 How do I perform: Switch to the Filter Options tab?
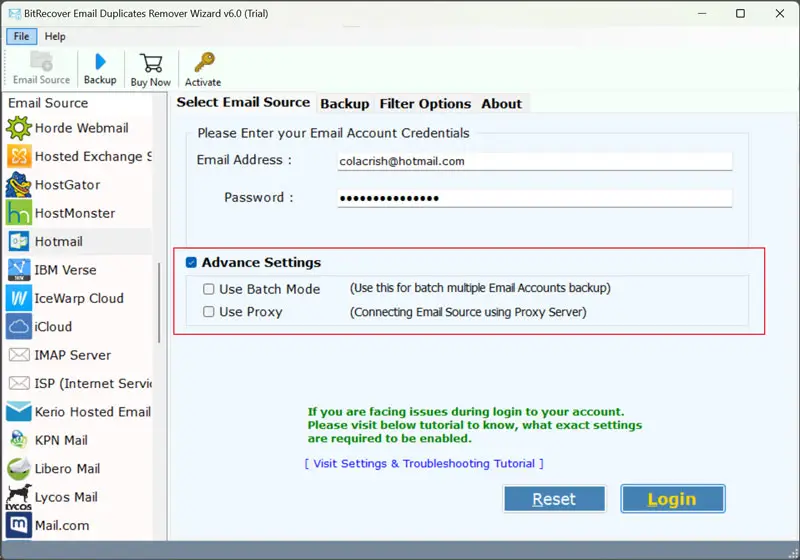point(425,104)
